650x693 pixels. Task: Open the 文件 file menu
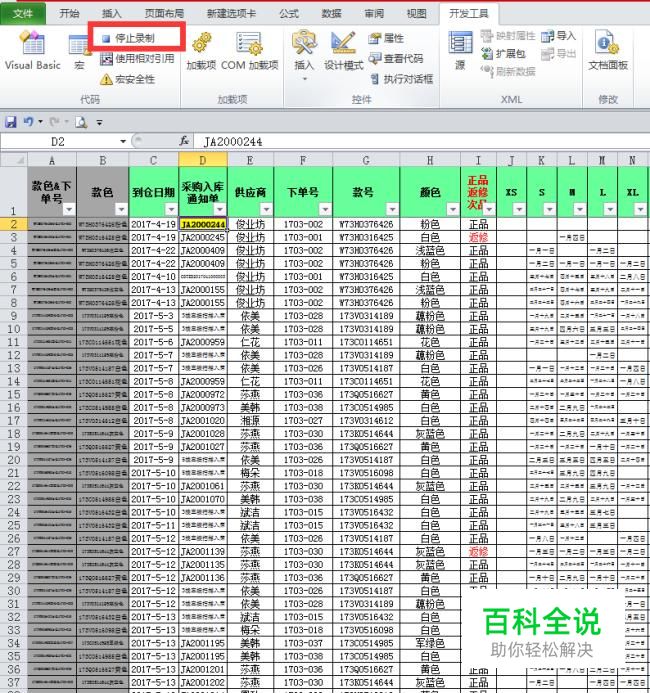point(23,14)
